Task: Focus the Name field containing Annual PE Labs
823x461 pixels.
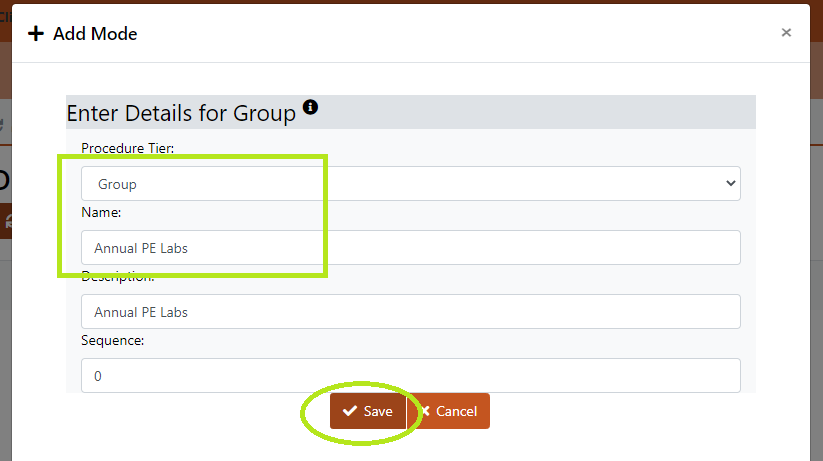Action: [x=410, y=247]
